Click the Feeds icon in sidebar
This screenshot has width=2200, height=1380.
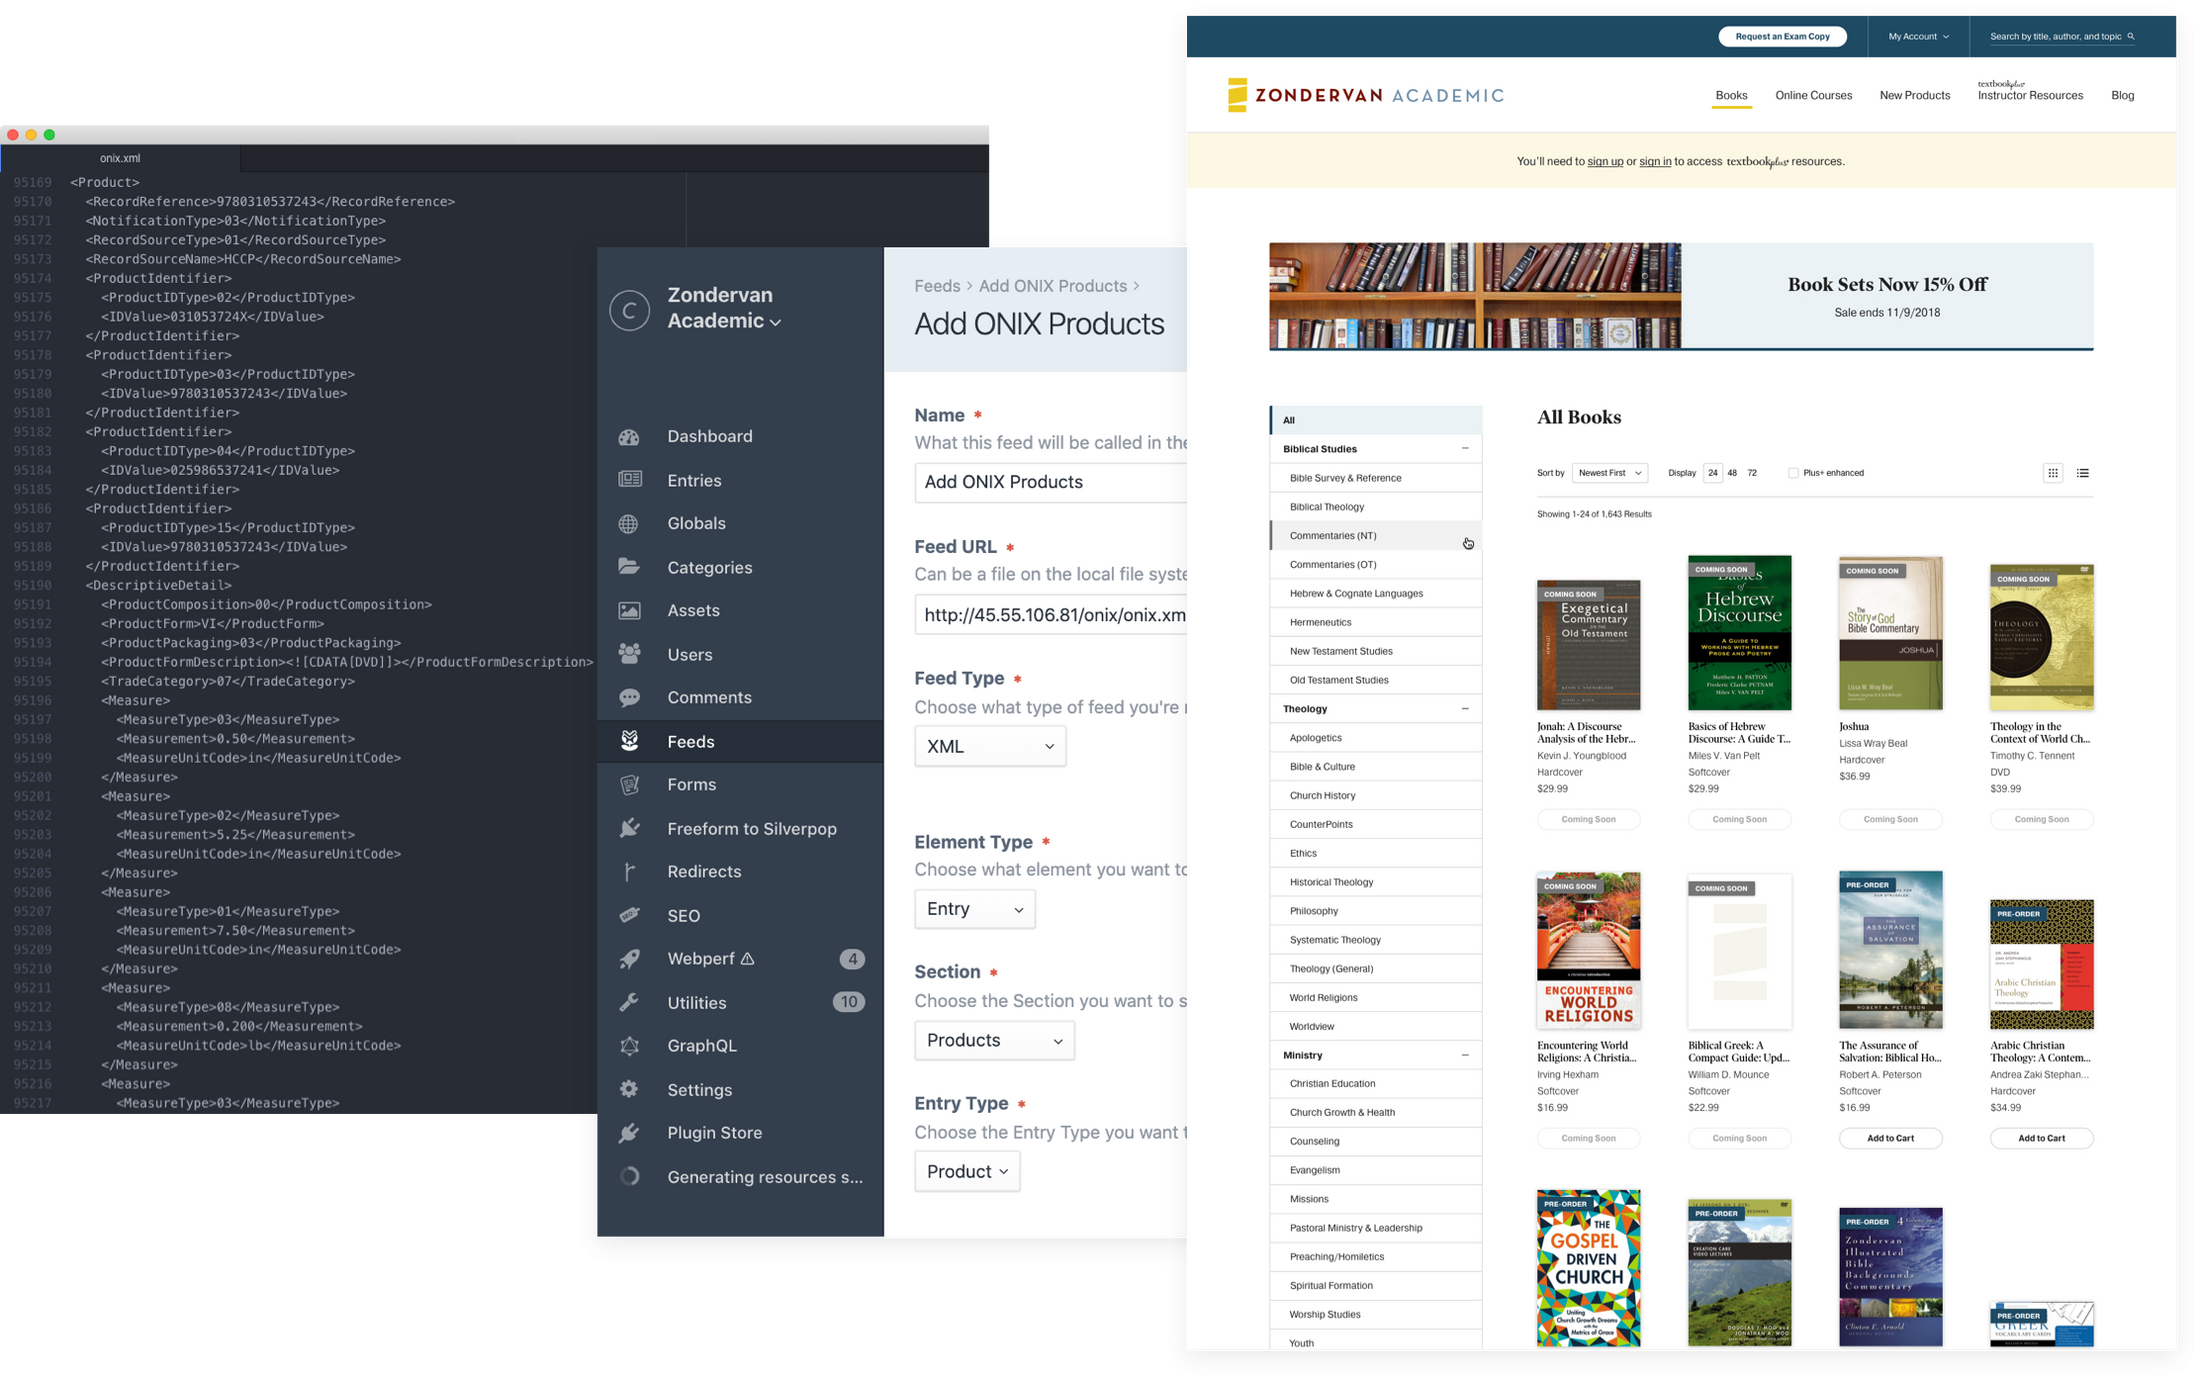coord(631,739)
